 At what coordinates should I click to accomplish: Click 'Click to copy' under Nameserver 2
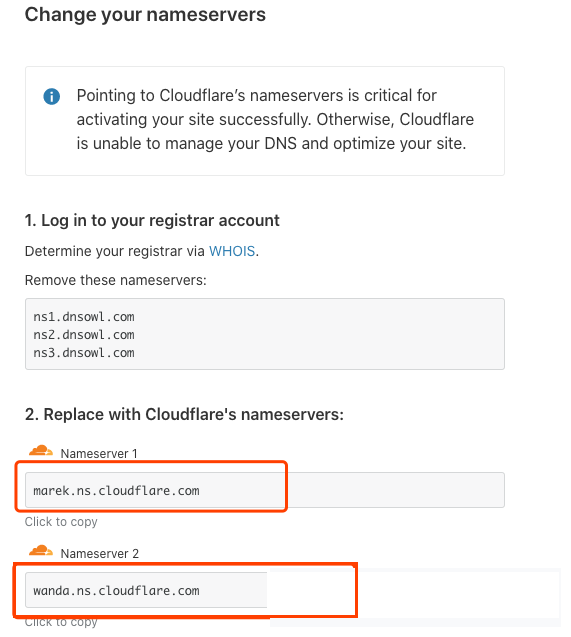click(61, 622)
